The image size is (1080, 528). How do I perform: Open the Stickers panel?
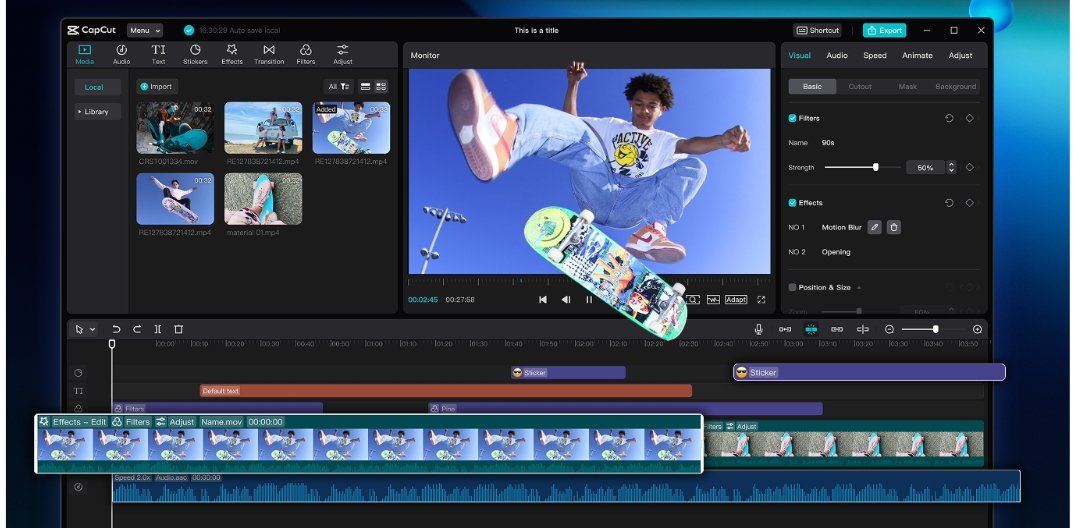[195, 54]
